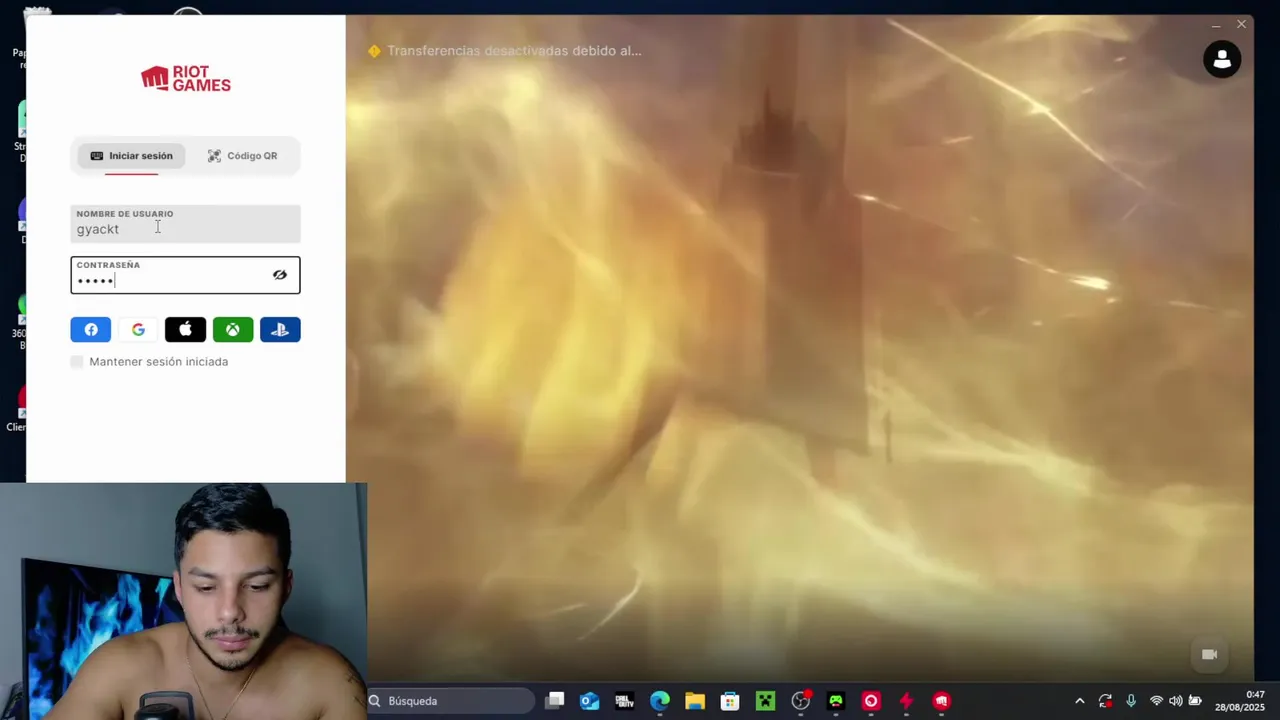Screen dimensions: 1280x720
Task: Sign in with Google
Action: pyautogui.click(x=138, y=330)
